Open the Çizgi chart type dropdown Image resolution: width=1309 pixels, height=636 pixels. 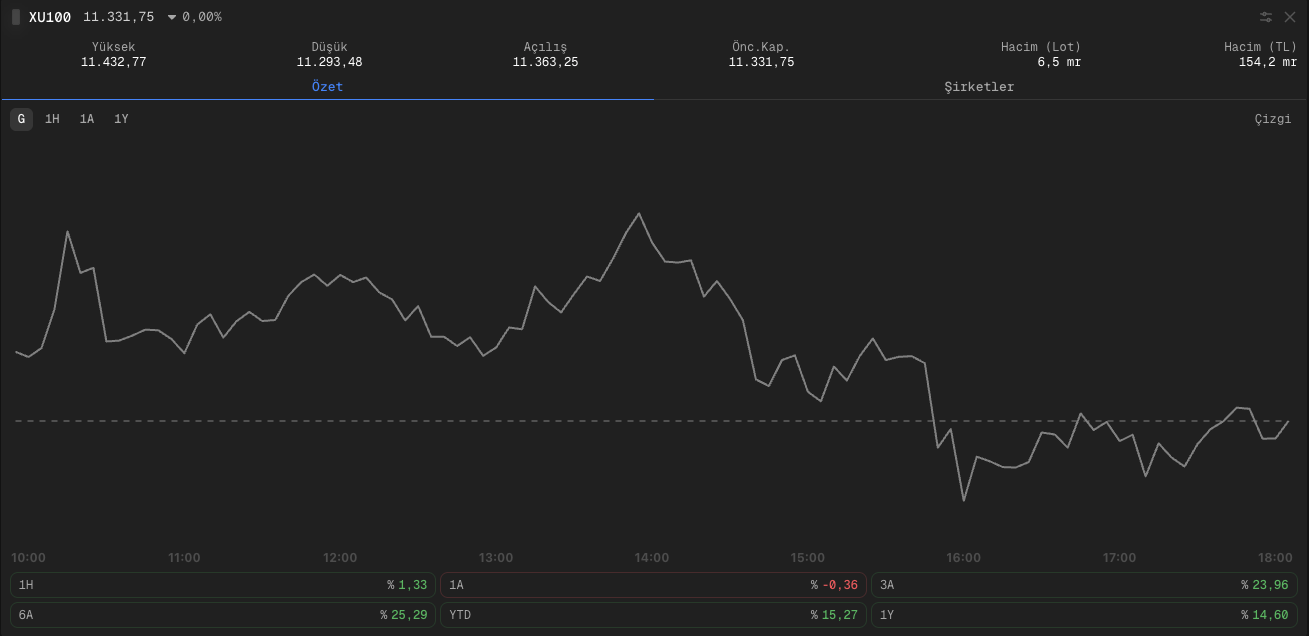click(x=1272, y=120)
